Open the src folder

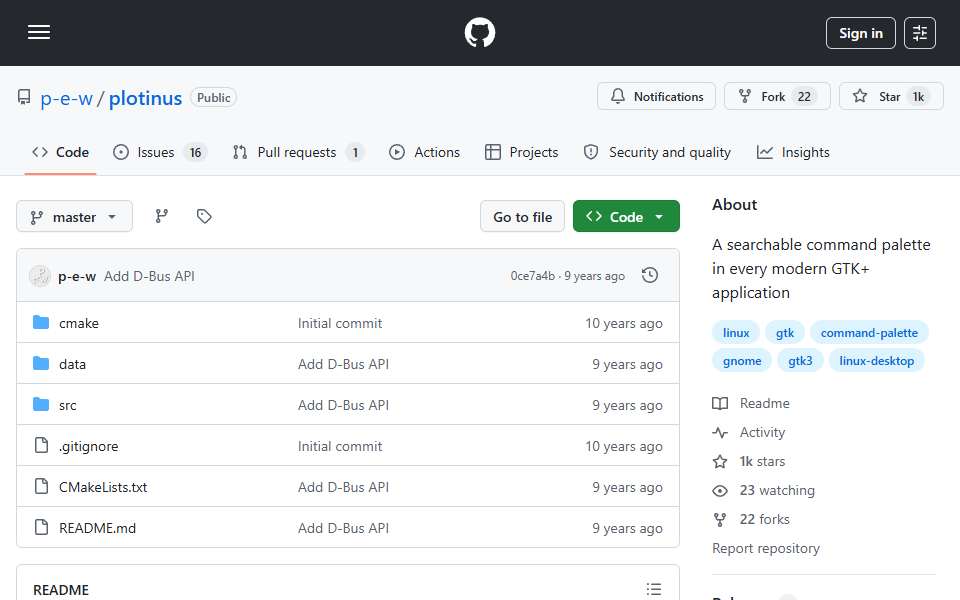click(x=67, y=405)
